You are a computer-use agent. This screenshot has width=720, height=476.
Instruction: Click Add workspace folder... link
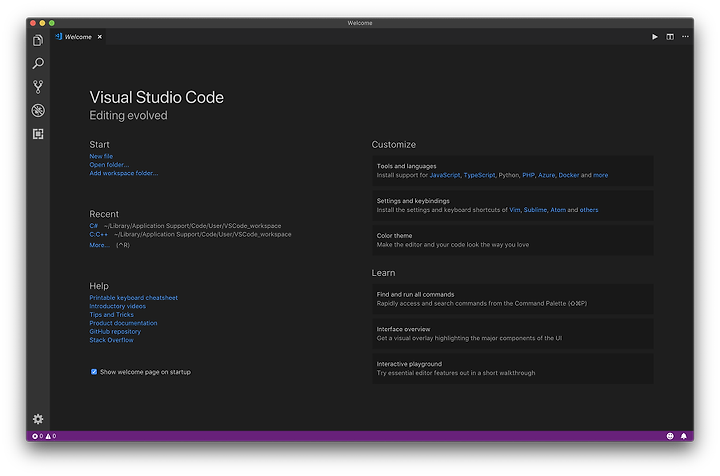(124, 173)
